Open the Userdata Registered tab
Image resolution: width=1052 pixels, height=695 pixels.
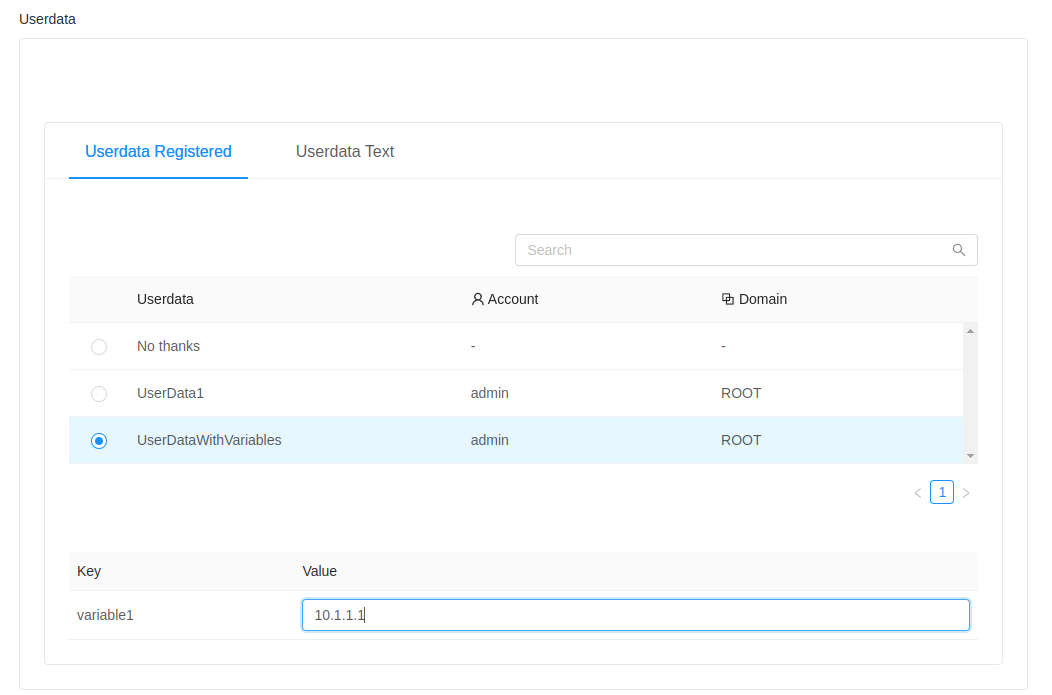pos(158,152)
